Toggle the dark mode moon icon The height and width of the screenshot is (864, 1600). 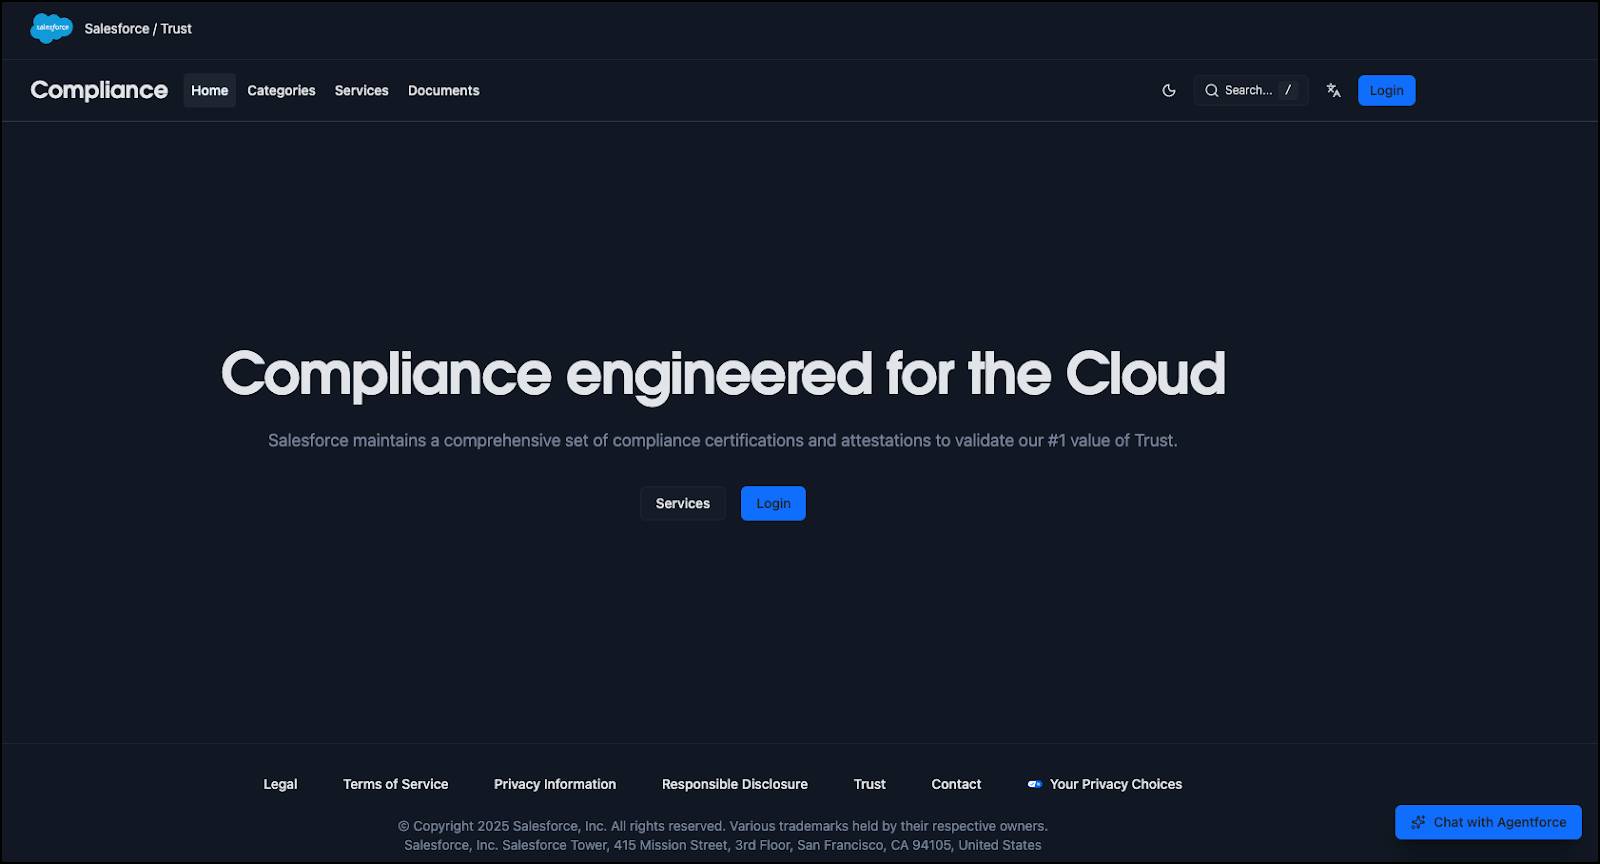[1169, 90]
